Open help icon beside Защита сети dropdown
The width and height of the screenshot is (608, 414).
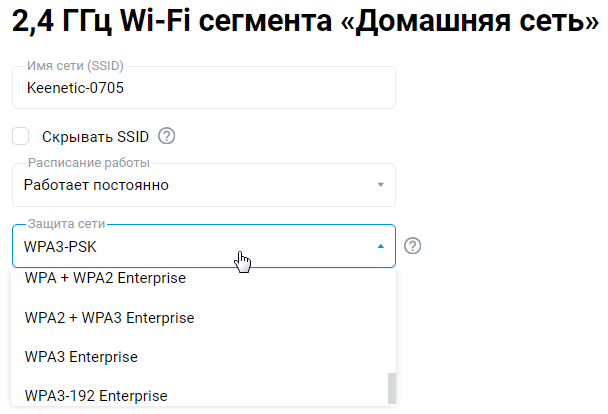click(x=412, y=246)
